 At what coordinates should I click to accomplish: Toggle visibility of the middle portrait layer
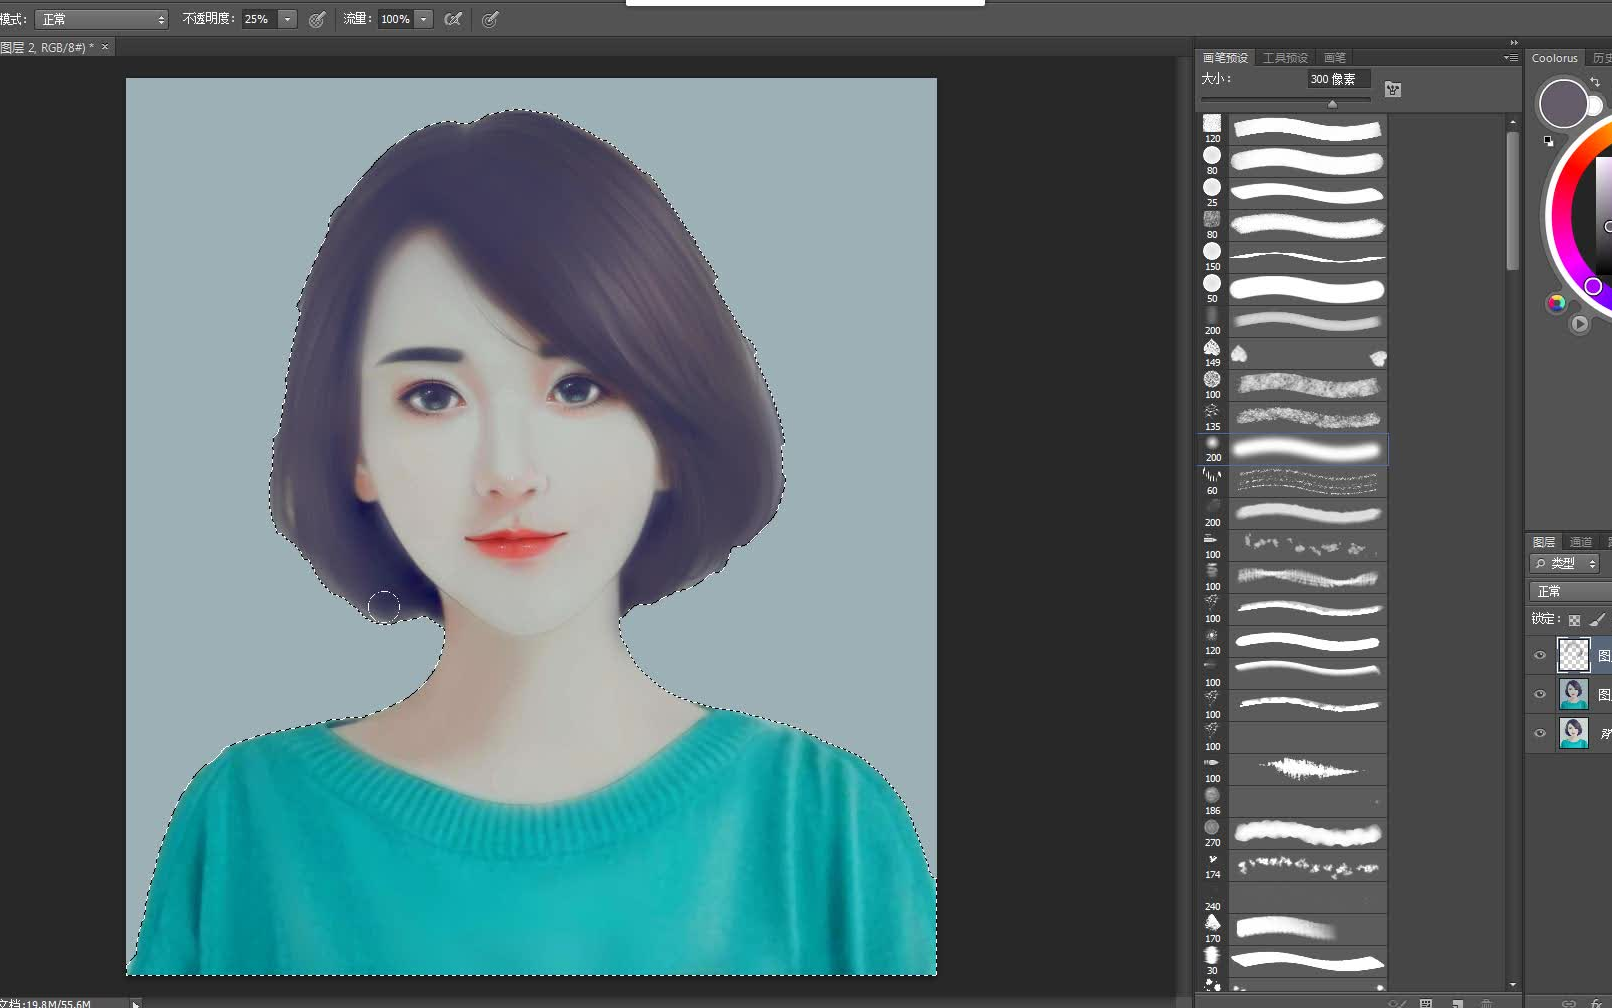[x=1541, y=694]
